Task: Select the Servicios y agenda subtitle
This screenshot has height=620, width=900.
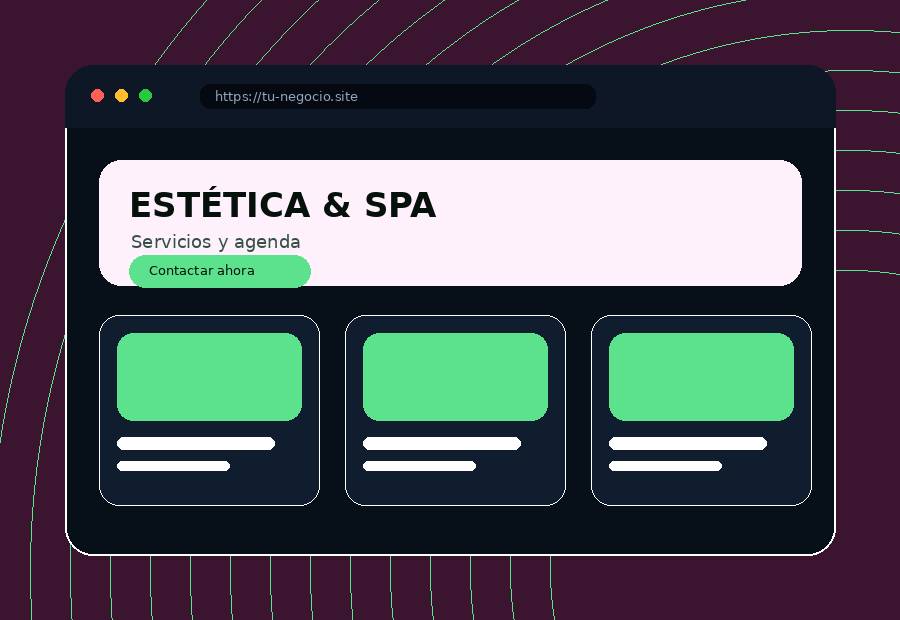Action: (215, 242)
